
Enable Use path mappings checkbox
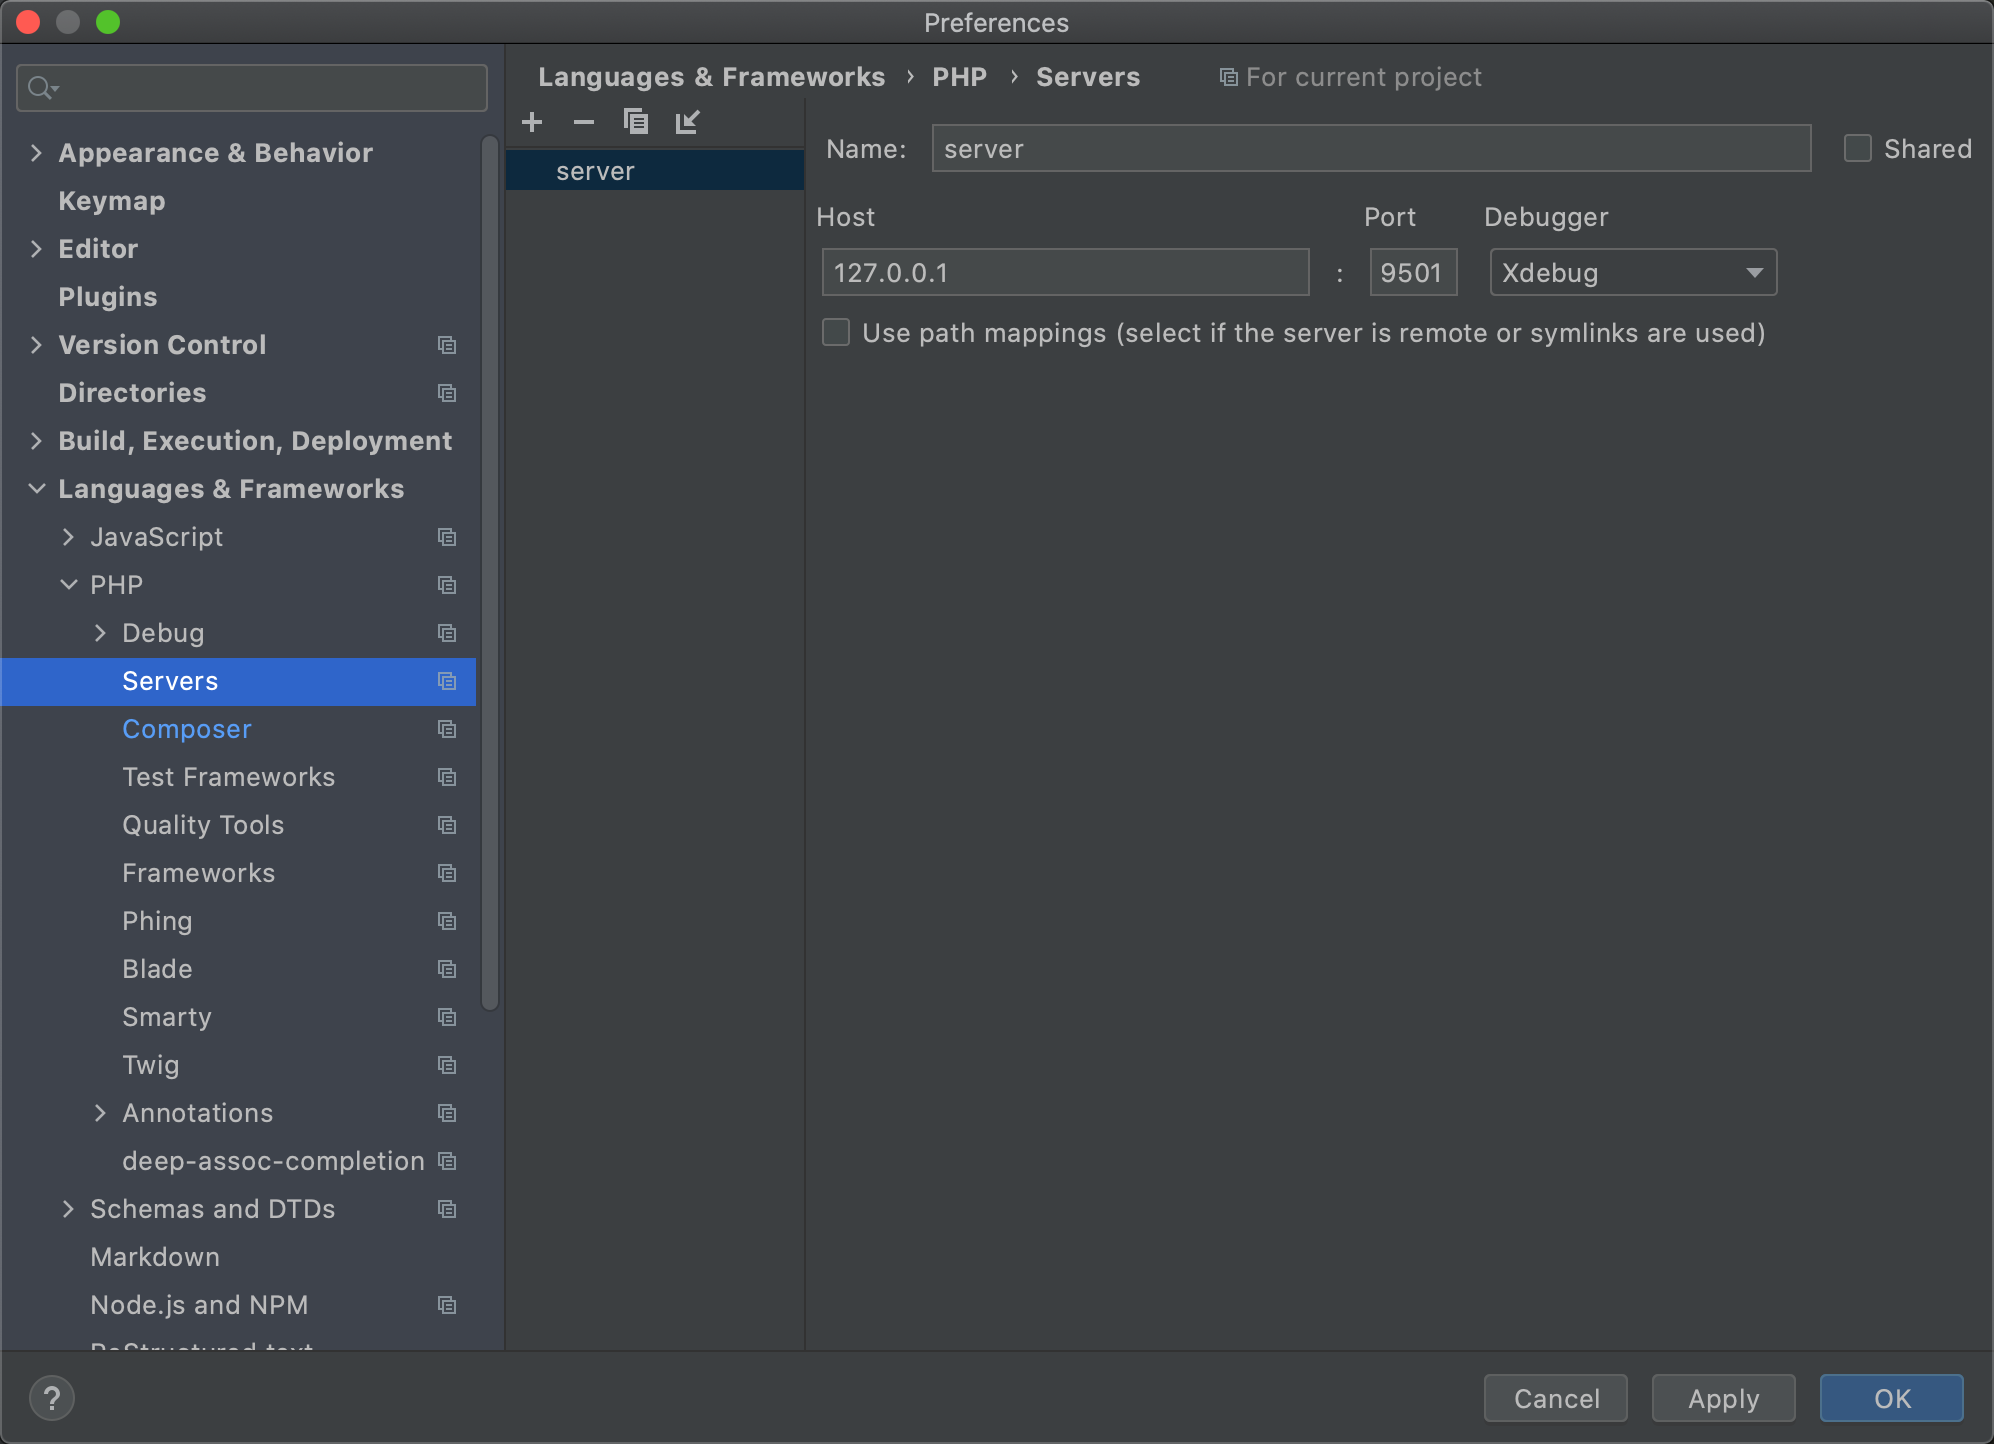point(836,333)
